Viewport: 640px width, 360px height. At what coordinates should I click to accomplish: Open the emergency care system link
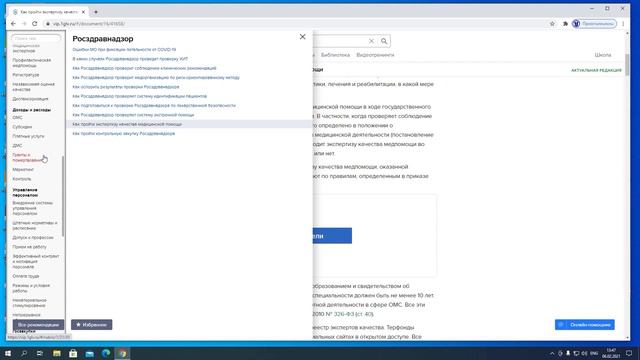point(133,115)
